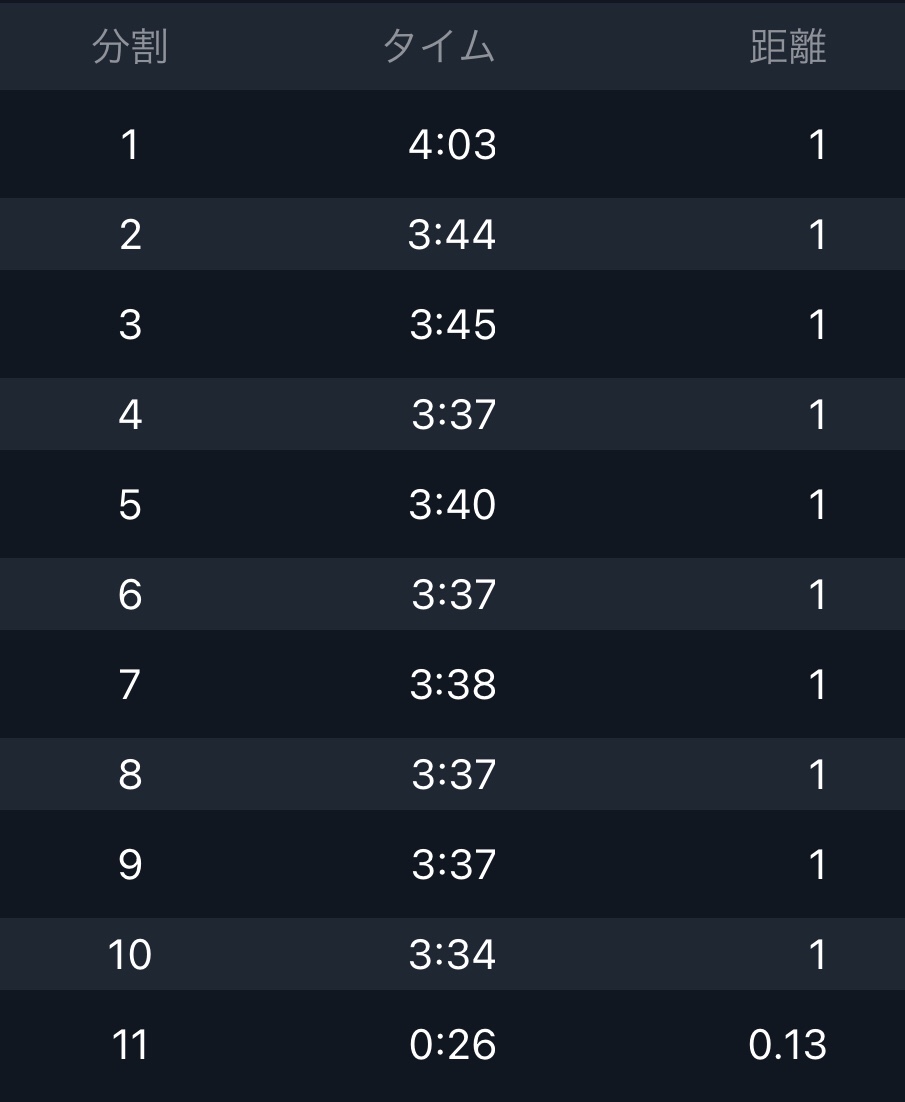Select split number 2 in the table
The height and width of the screenshot is (1102, 905).
130,235
